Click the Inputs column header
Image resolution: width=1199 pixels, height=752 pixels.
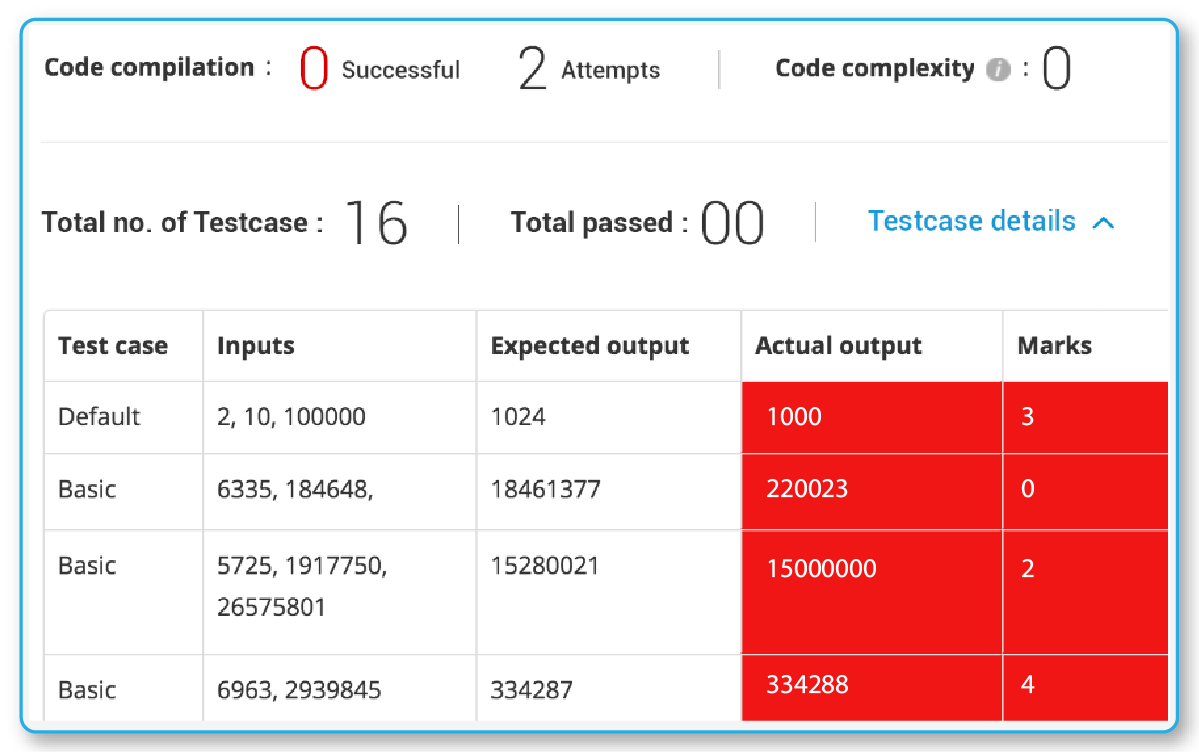pos(256,345)
